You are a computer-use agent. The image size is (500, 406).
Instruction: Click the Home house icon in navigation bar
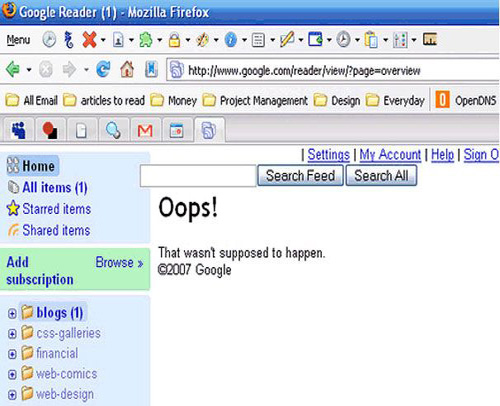[127, 69]
